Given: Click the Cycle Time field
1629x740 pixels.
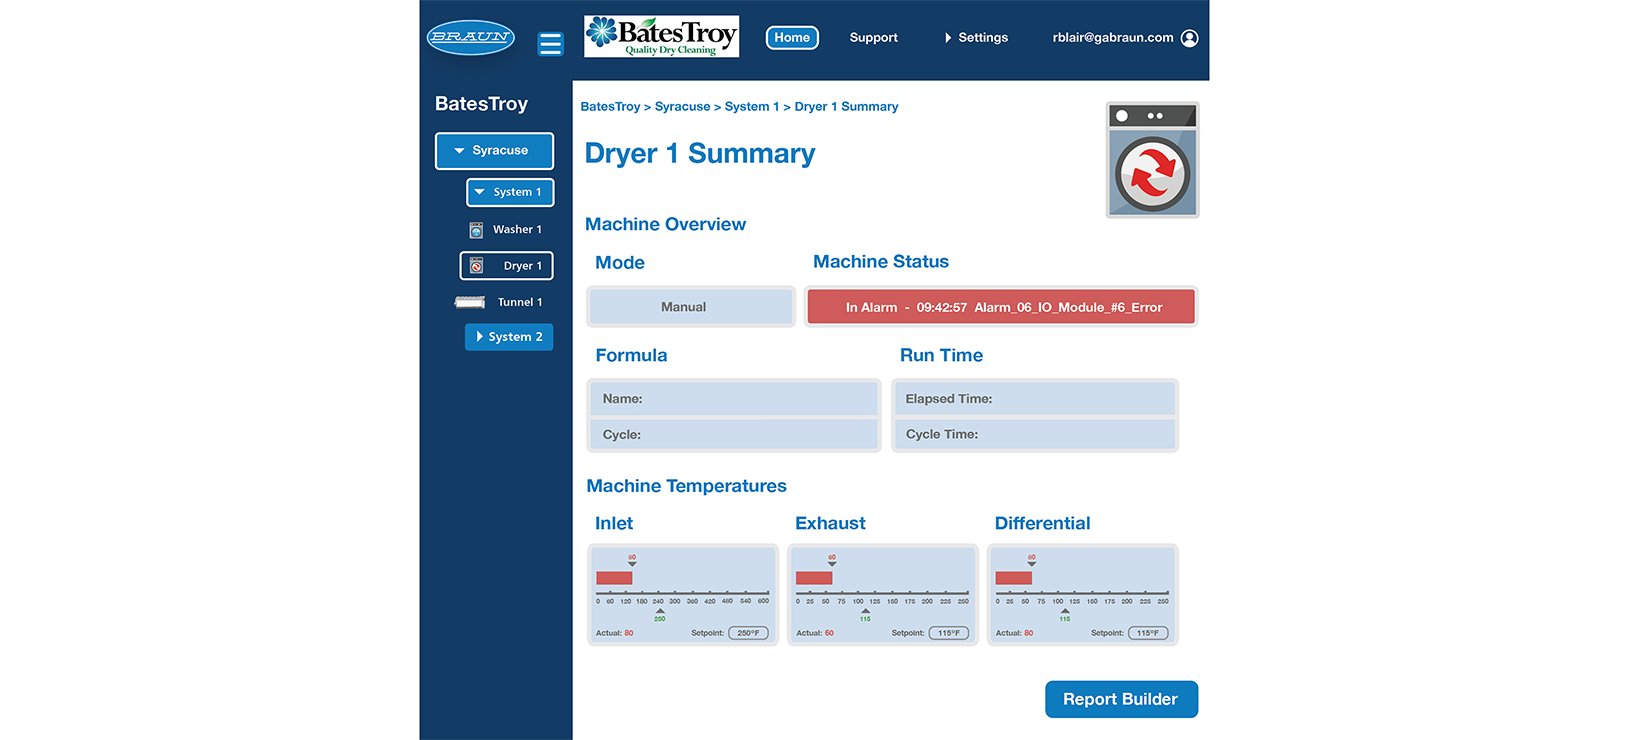Looking at the screenshot, I should click(x=1034, y=434).
